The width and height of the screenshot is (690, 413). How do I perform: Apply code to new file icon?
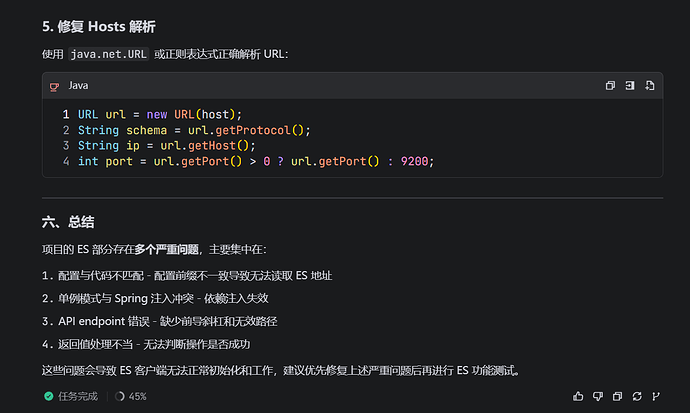[x=650, y=85]
